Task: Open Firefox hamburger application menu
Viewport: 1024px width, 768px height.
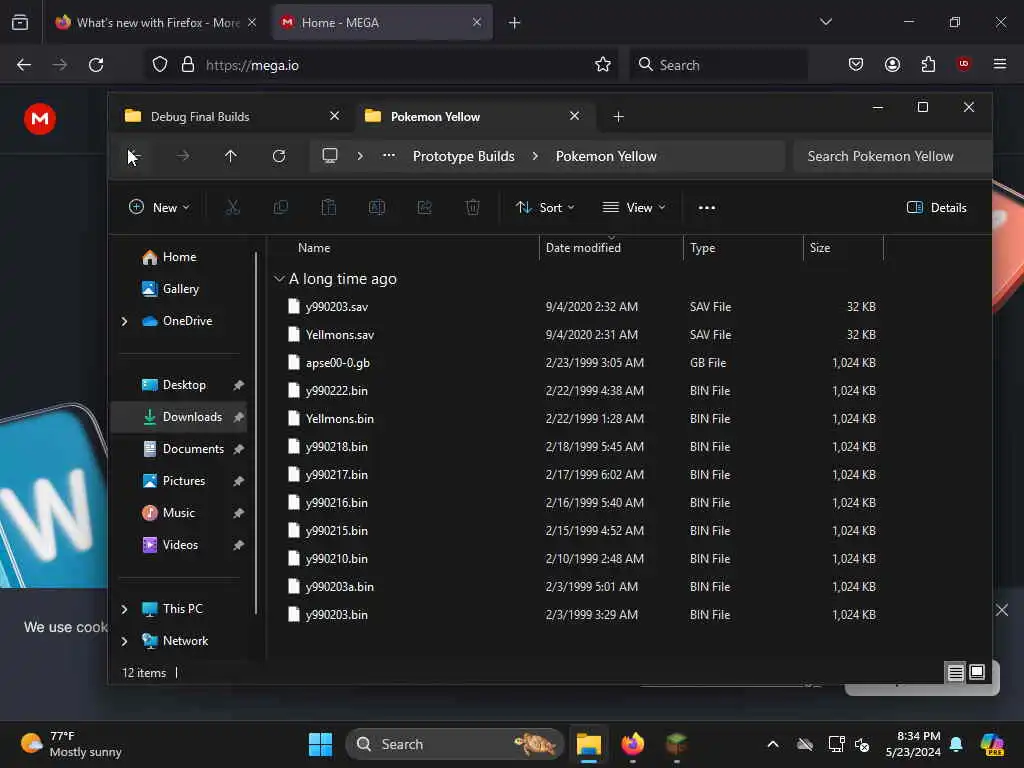Action: click(x=999, y=64)
